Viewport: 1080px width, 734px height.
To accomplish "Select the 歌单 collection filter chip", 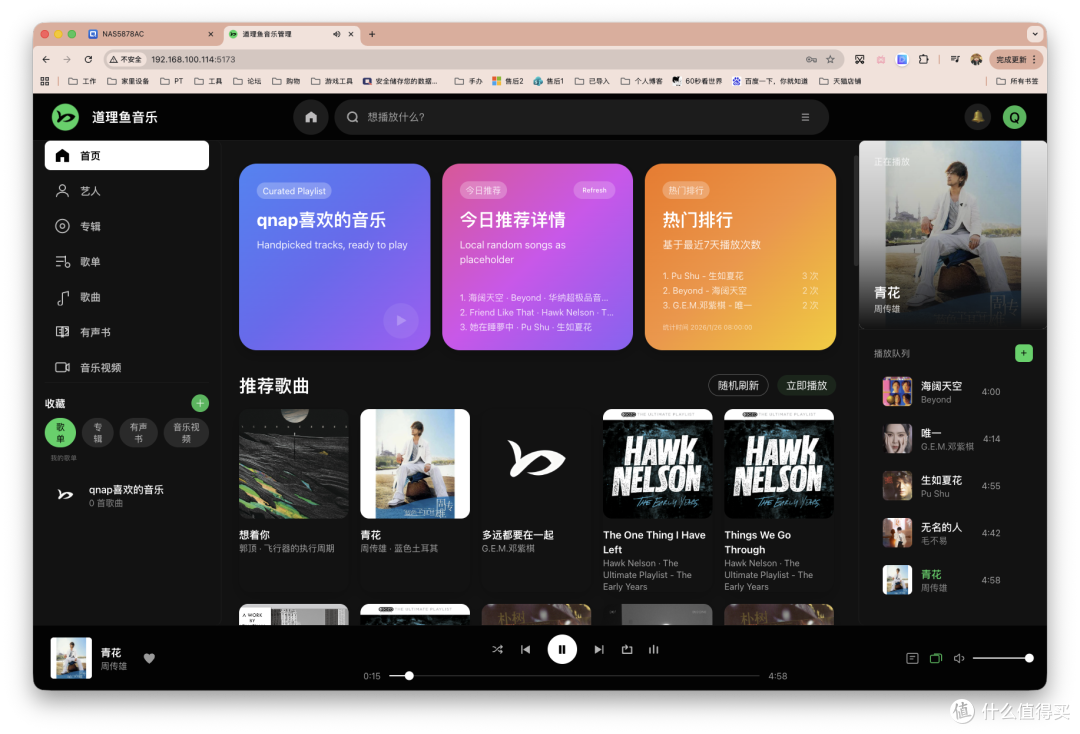I will point(61,433).
